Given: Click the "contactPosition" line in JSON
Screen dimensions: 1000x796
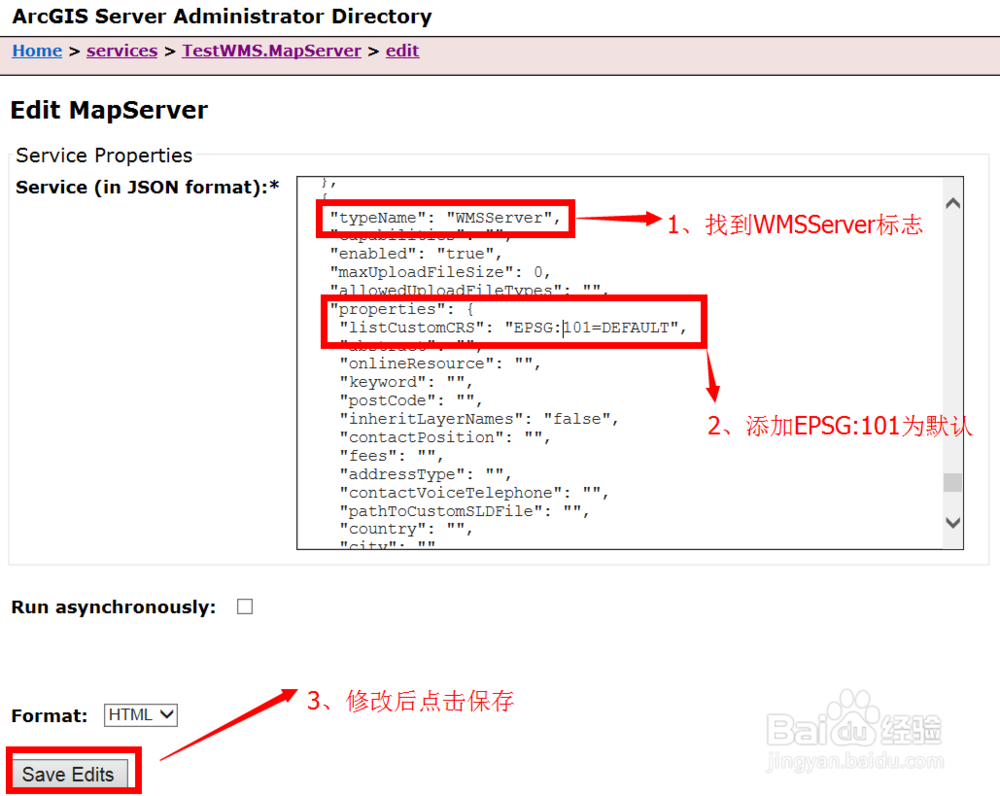Looking at the screenshot, I should [445, 438].
